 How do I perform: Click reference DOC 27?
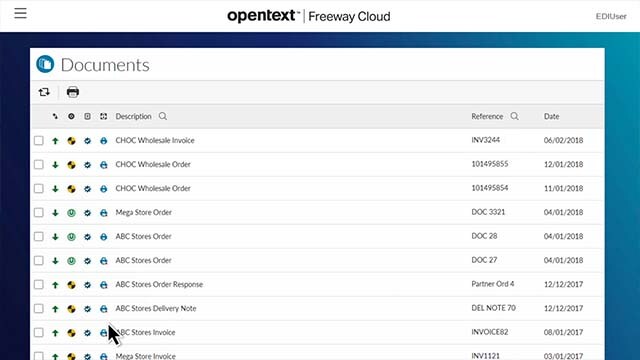484,260
